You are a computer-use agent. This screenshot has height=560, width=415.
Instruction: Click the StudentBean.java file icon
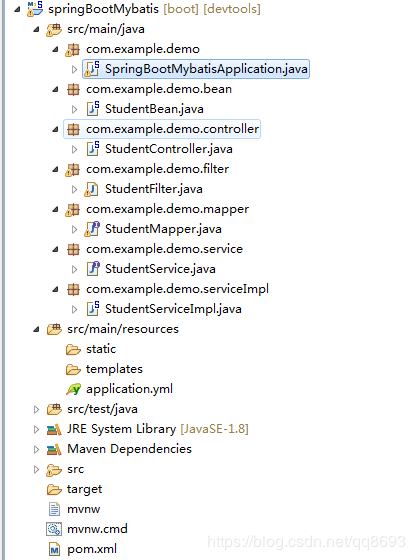click(x=93, y=109)
